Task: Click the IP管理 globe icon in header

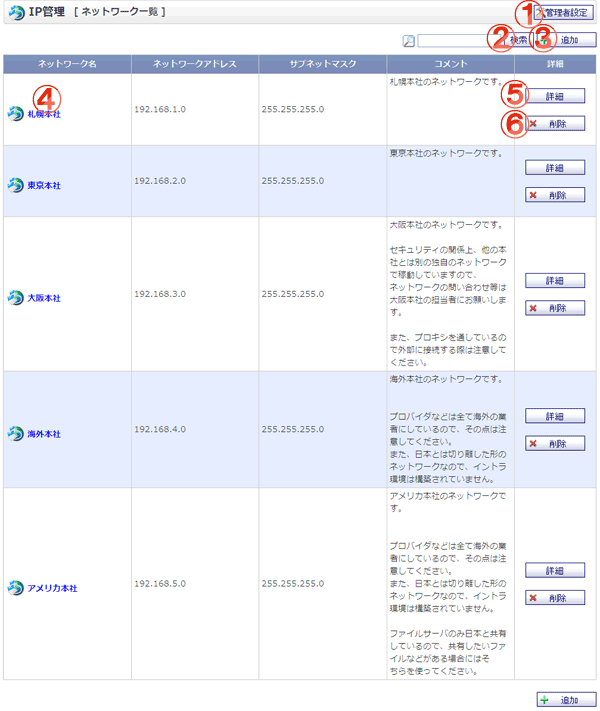Action: [17, 12]
